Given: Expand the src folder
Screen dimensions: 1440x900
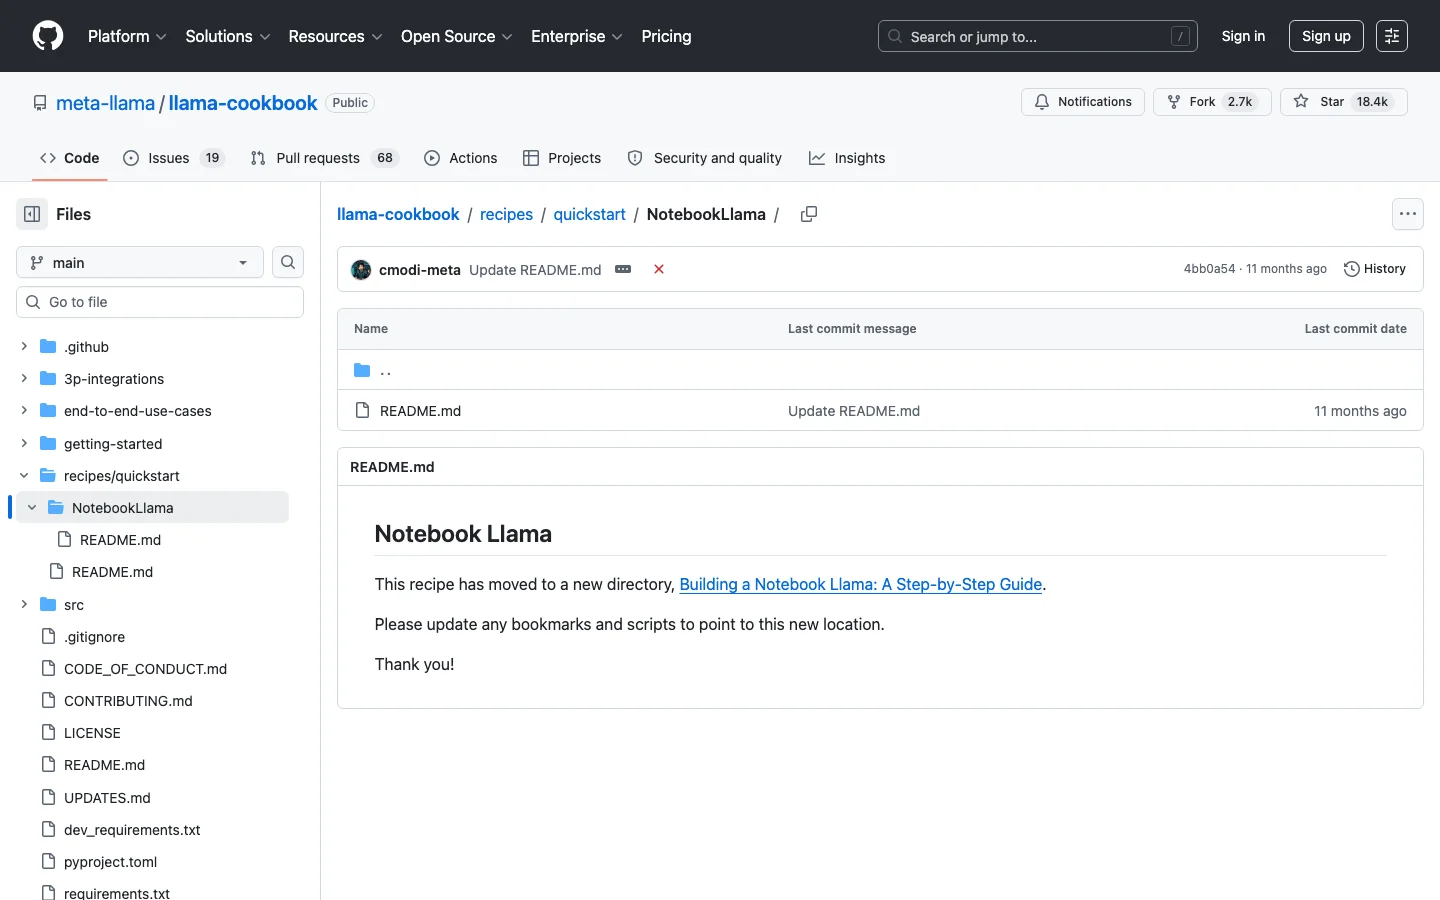Looking at the screenshot, I should pos(24,605).
